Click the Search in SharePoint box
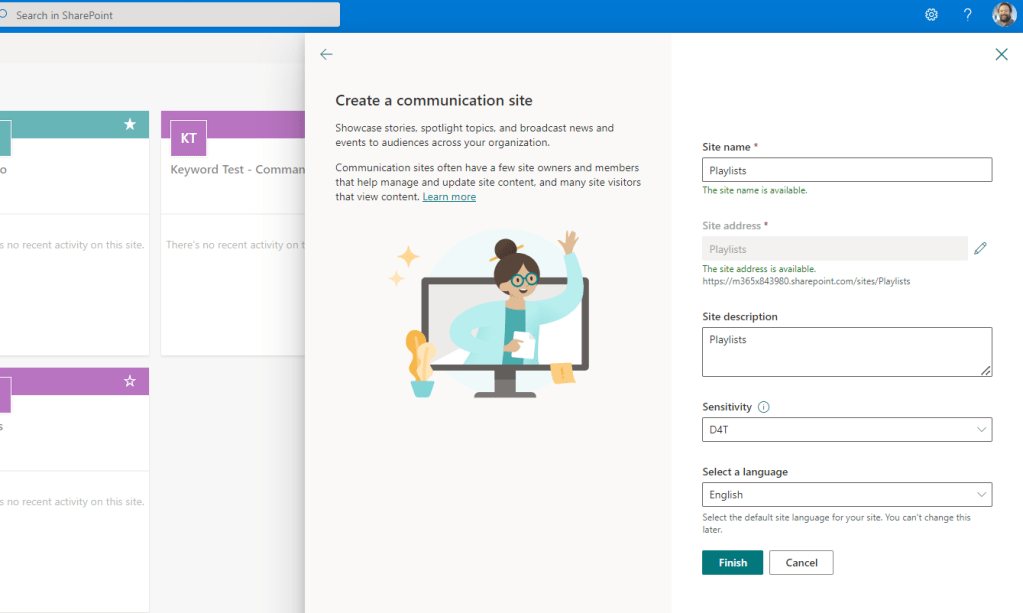 tap(175, 15)
